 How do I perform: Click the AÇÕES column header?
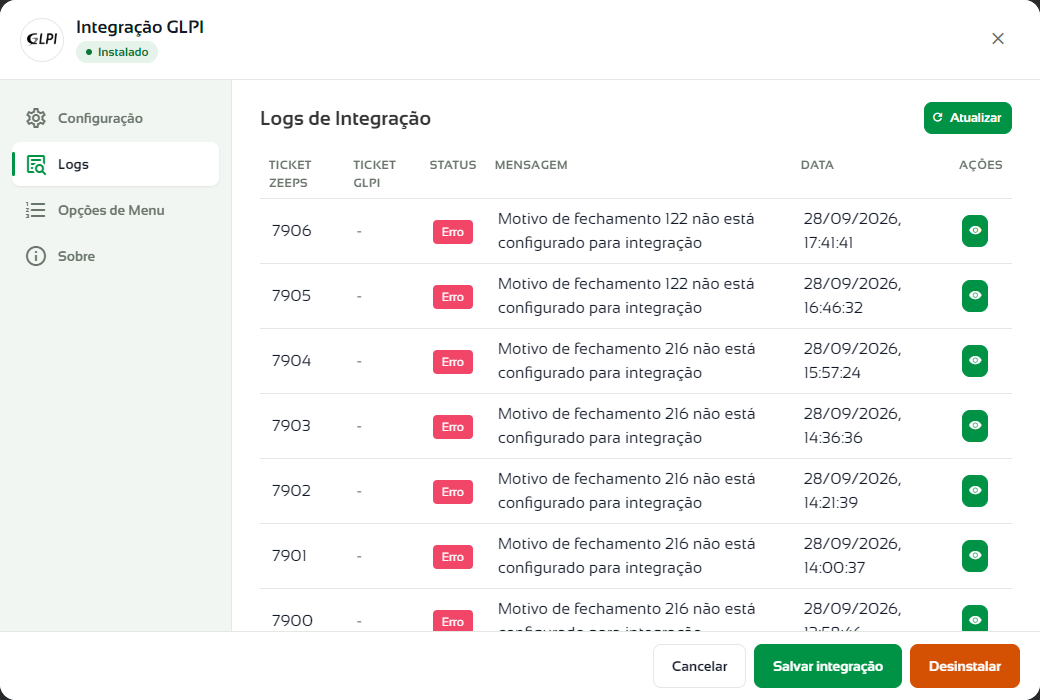[980, 165]
